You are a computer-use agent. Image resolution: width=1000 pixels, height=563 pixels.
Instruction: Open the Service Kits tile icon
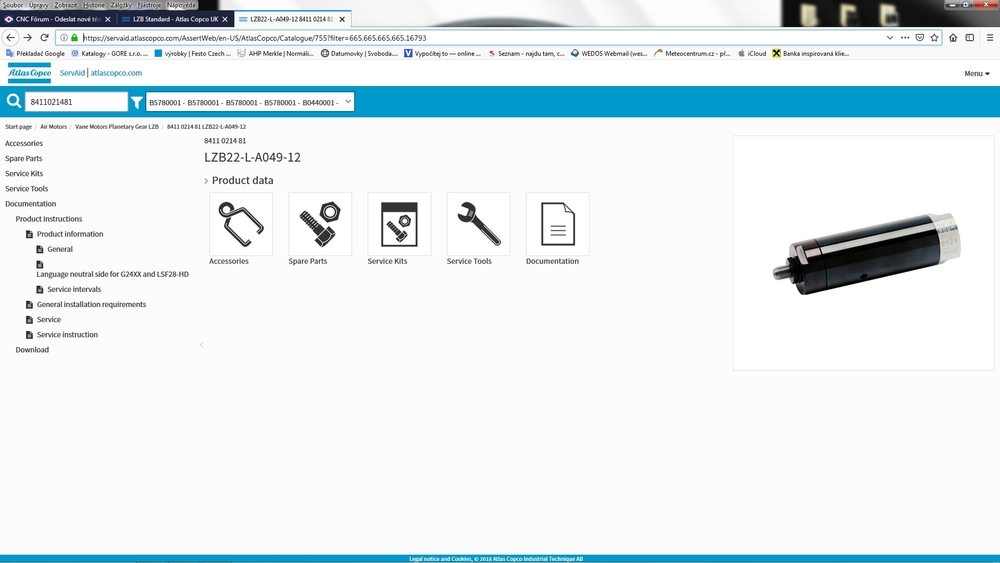tap(399, 224)
